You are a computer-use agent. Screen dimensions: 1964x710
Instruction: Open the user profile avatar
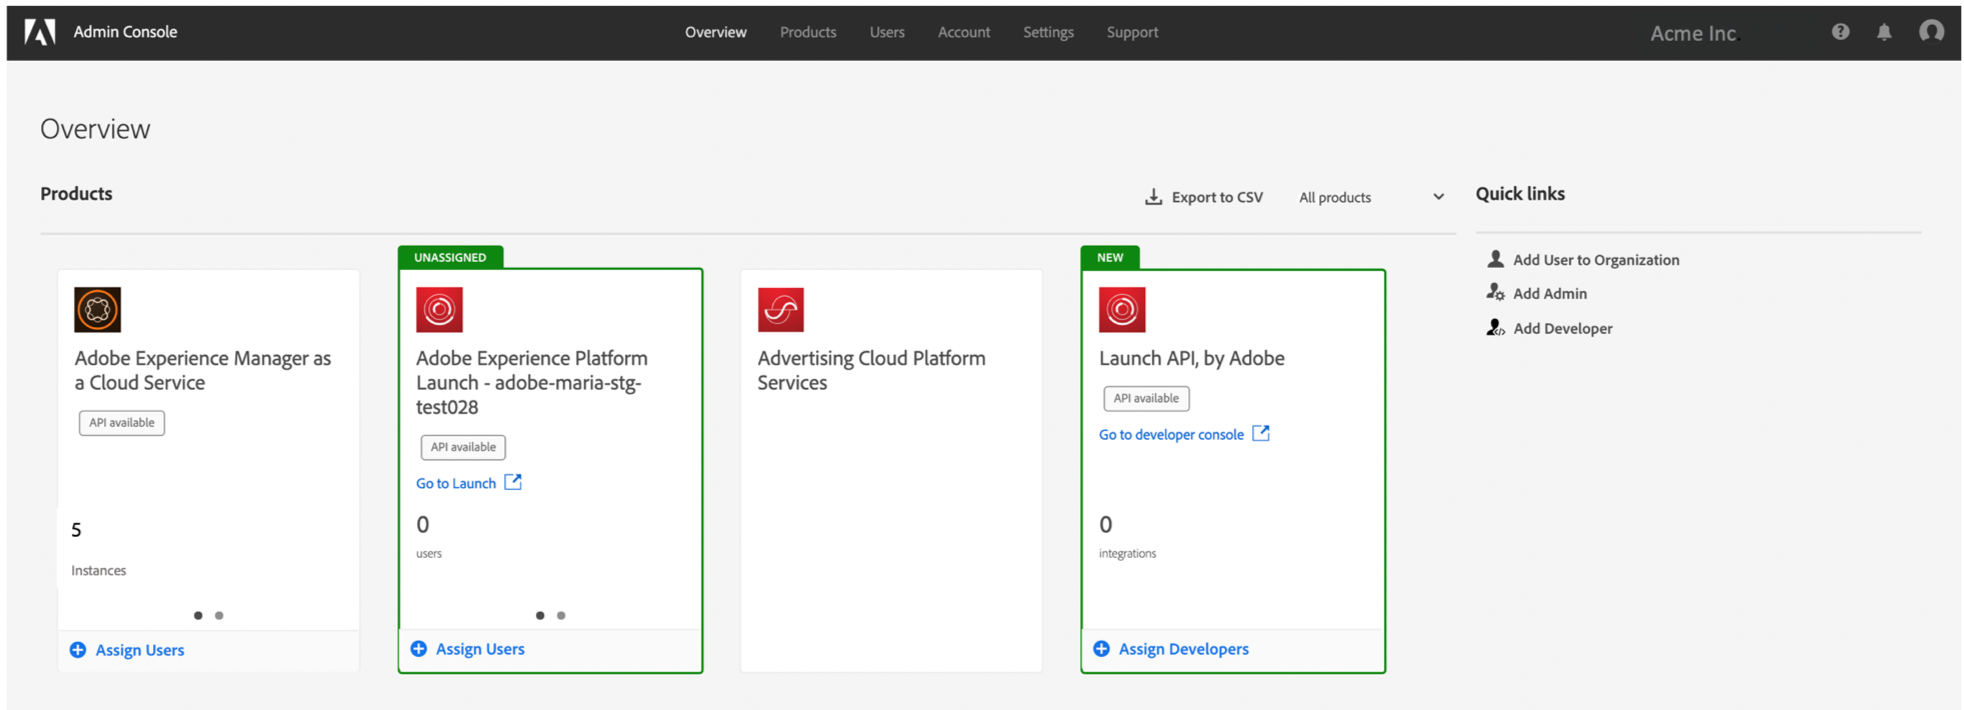coord(1931,32)
